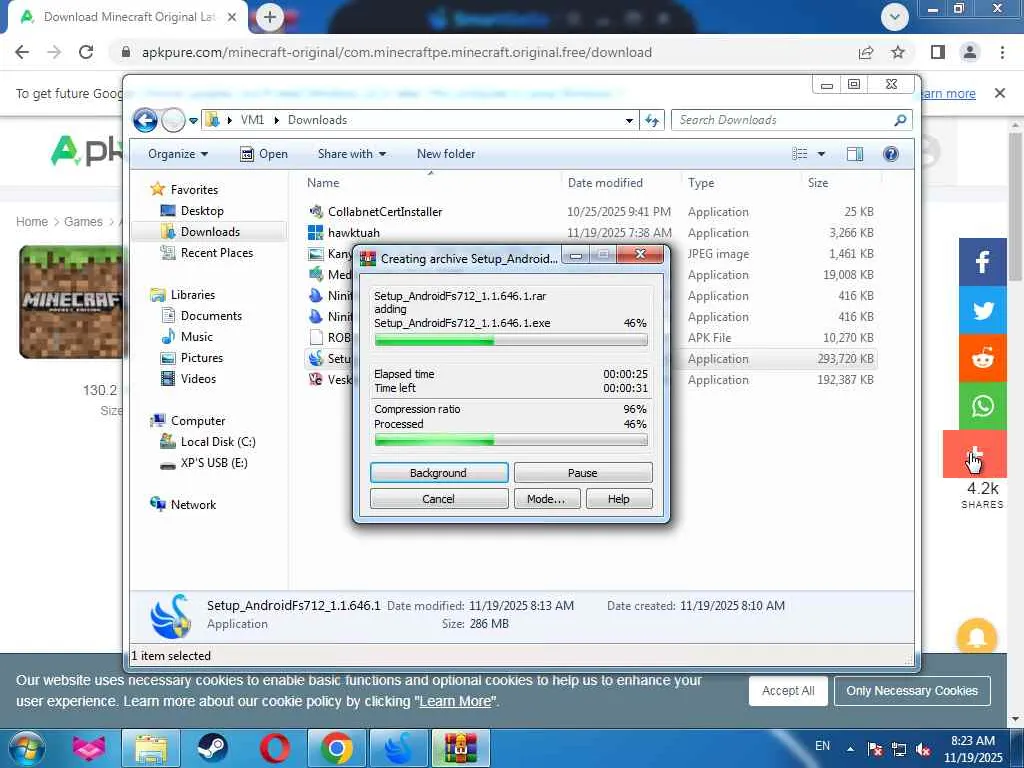
Task: Open XP'S USB (E:) drive
Action: tap(214, 463)
